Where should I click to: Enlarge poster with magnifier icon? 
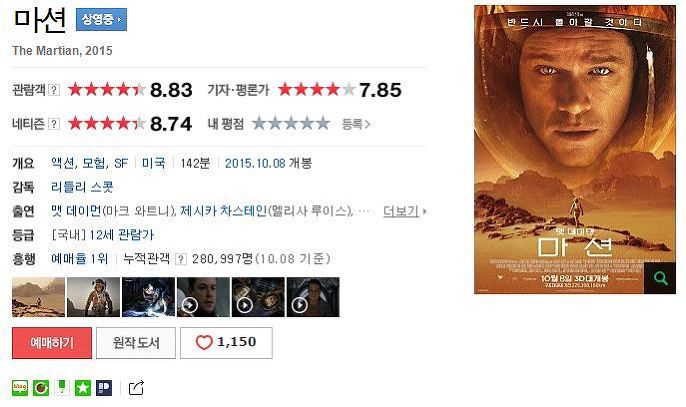coord(660,278)
